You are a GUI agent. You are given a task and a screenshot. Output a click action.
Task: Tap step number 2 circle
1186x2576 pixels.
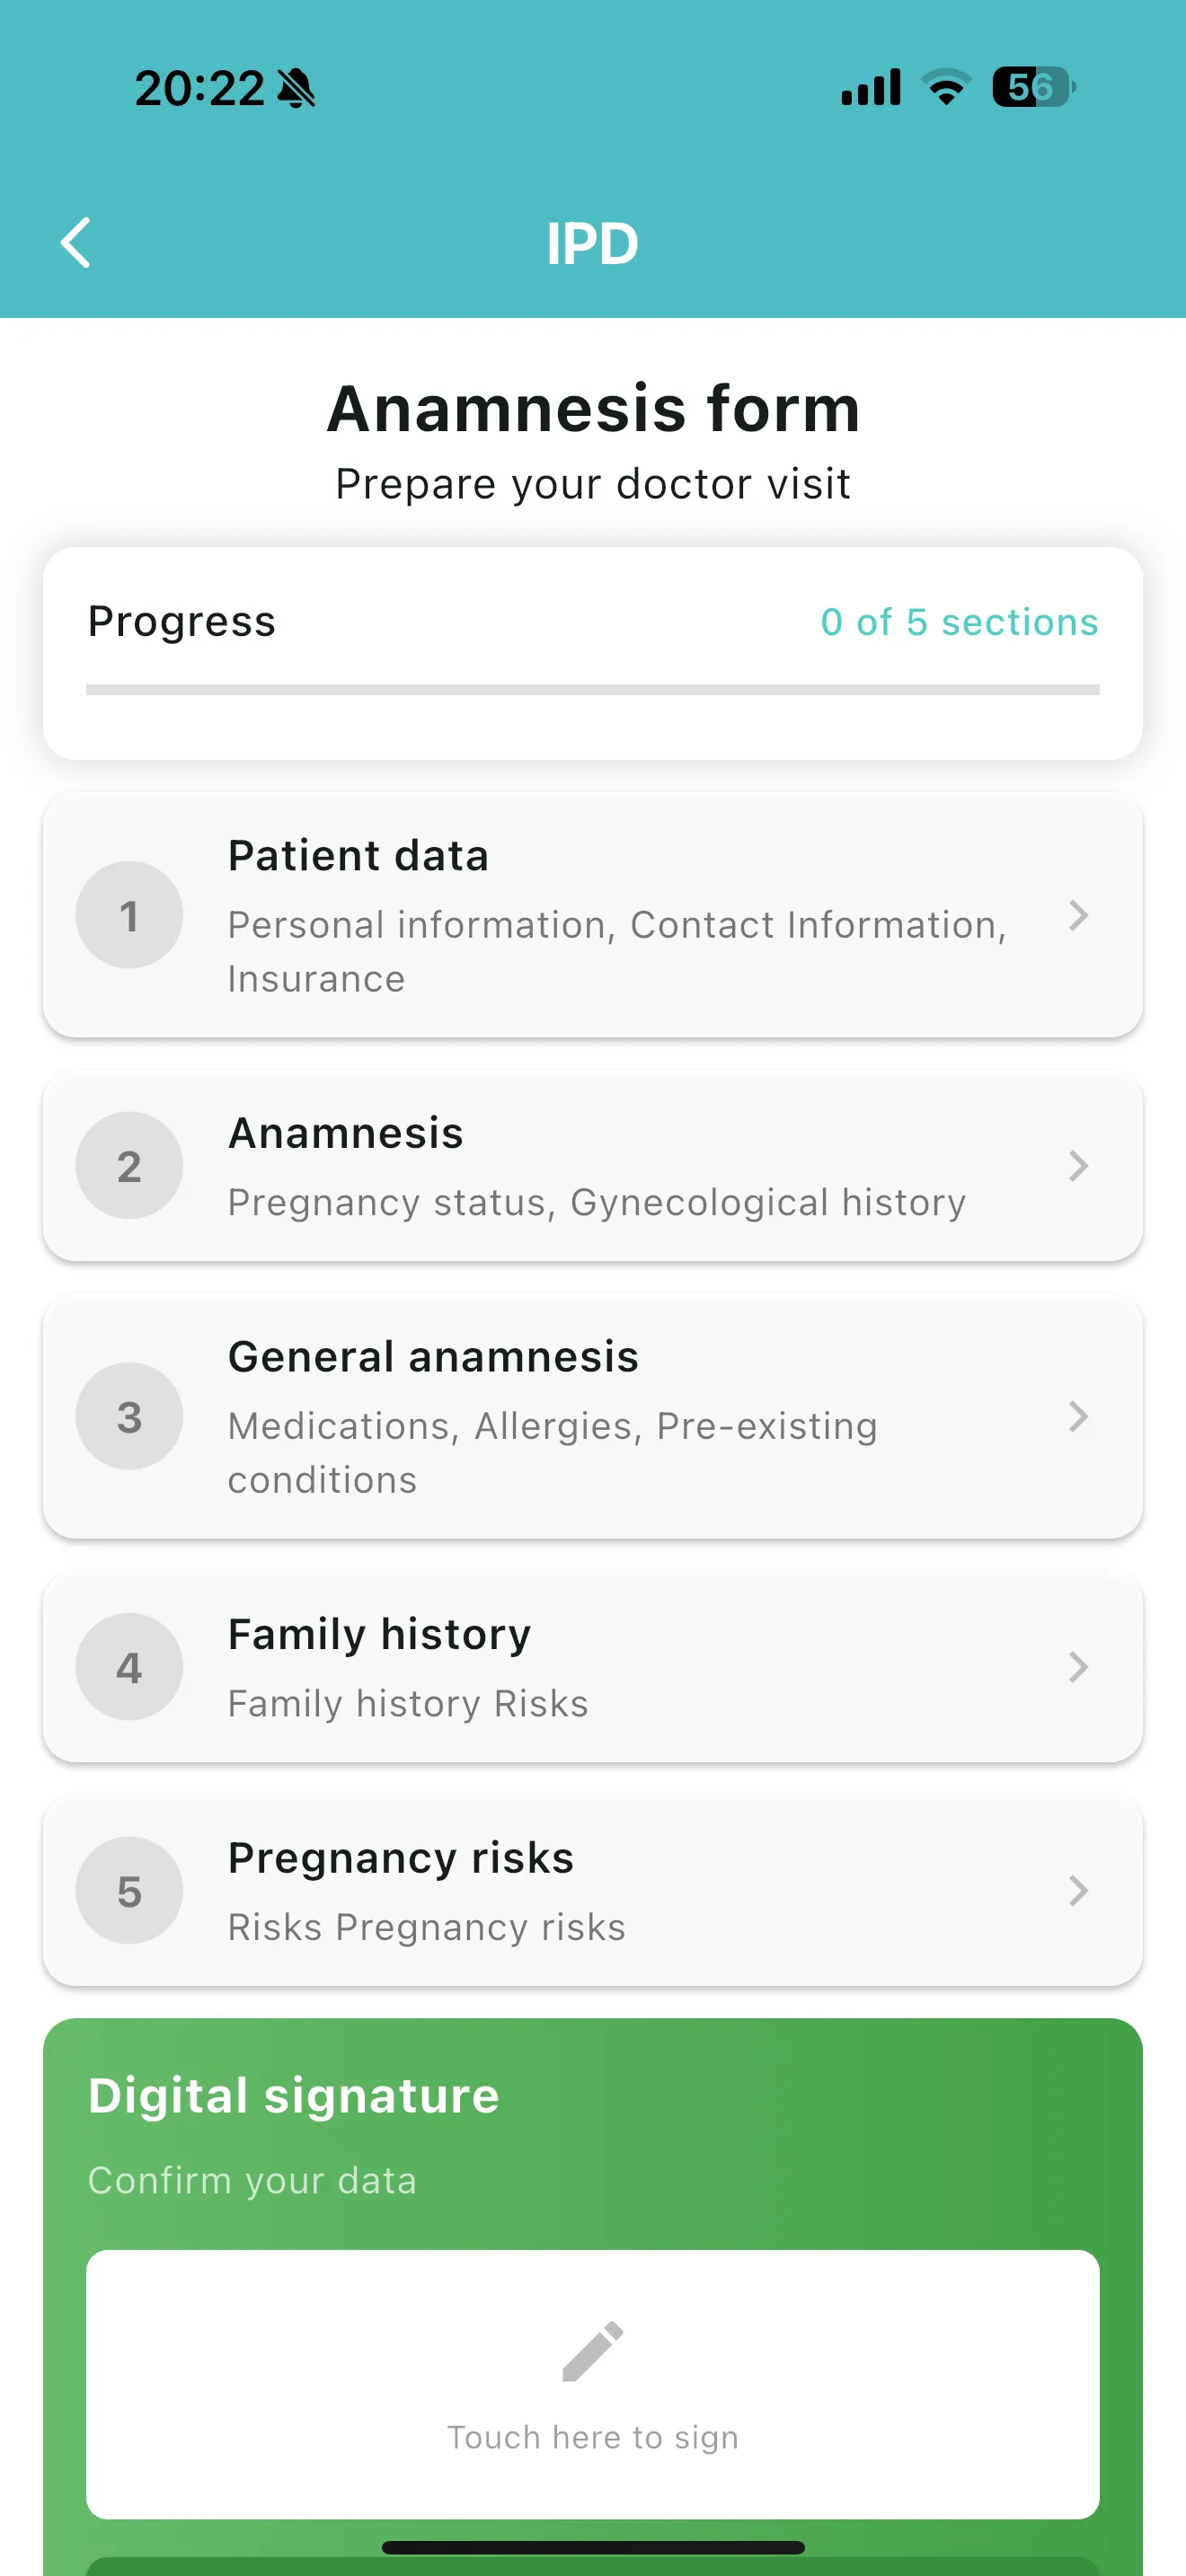(x=129, y=1166)
